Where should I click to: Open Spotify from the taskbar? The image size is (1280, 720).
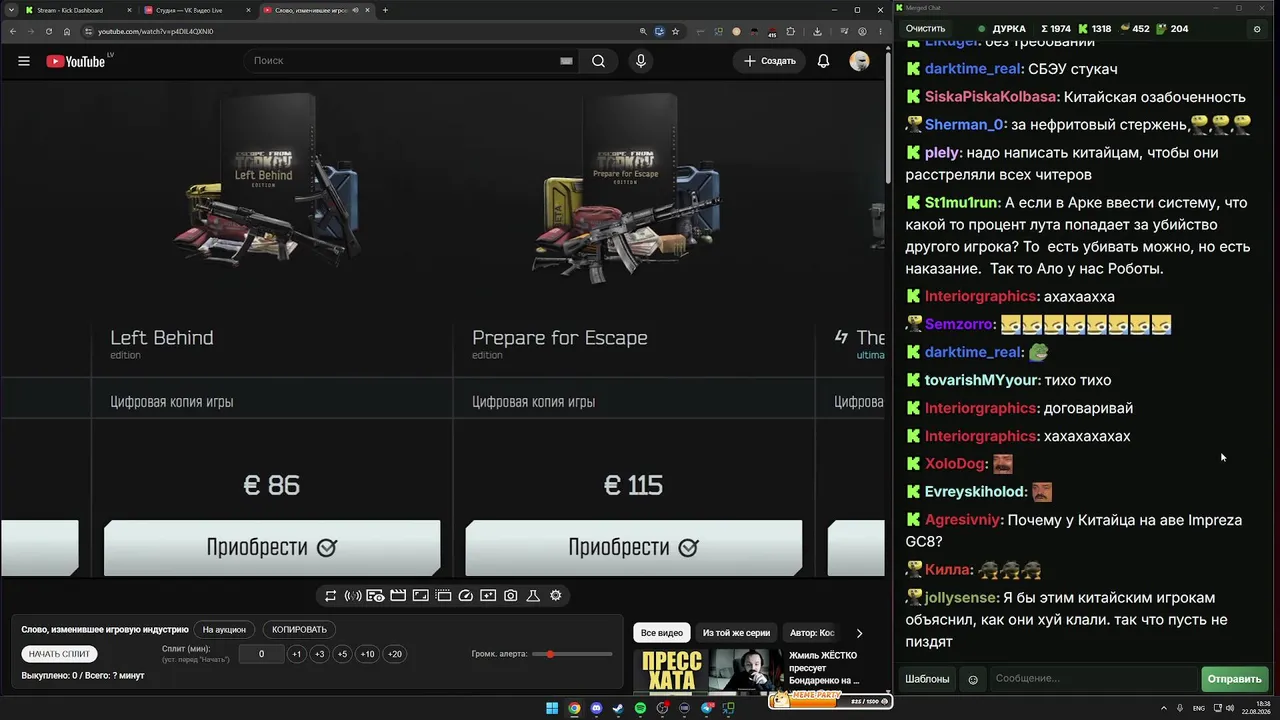point(640,708)
